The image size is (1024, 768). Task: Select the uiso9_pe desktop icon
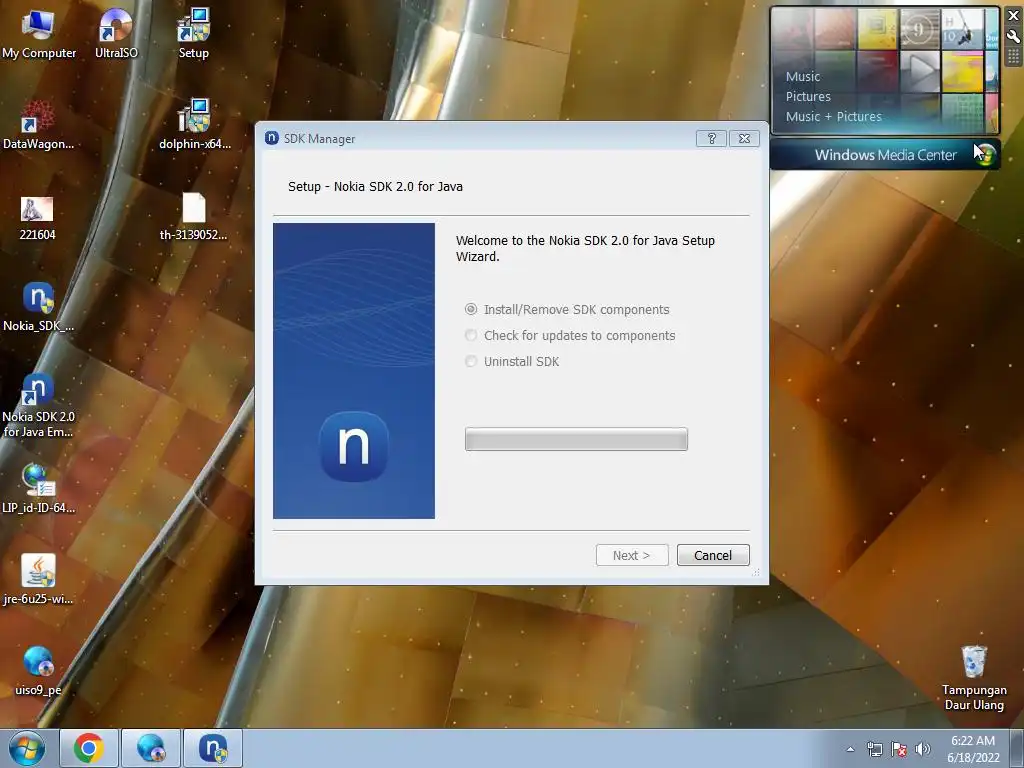(38, 671)
